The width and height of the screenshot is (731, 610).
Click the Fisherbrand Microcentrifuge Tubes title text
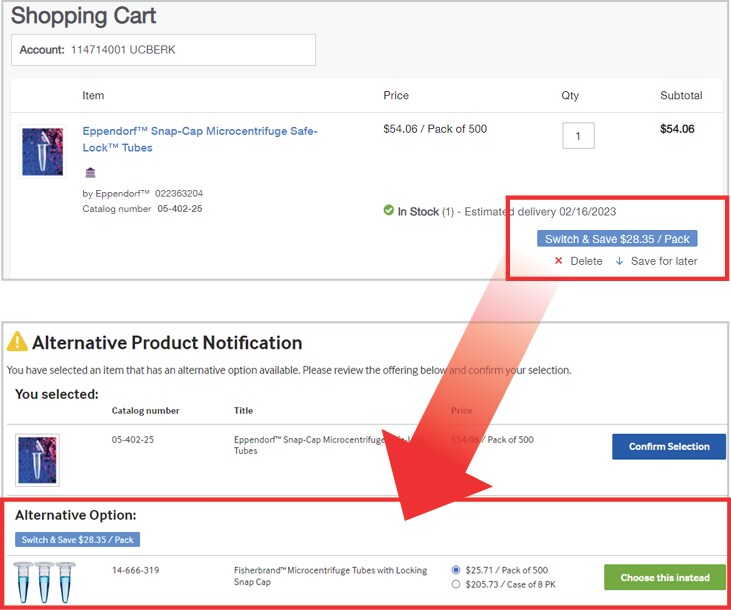point(330,576)
